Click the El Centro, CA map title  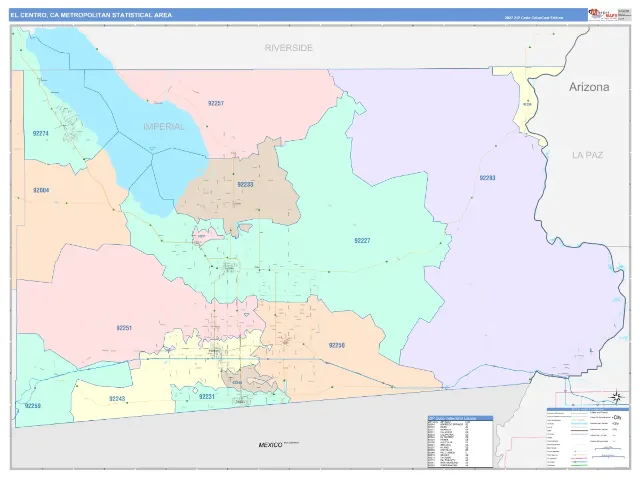coord(91,15)
